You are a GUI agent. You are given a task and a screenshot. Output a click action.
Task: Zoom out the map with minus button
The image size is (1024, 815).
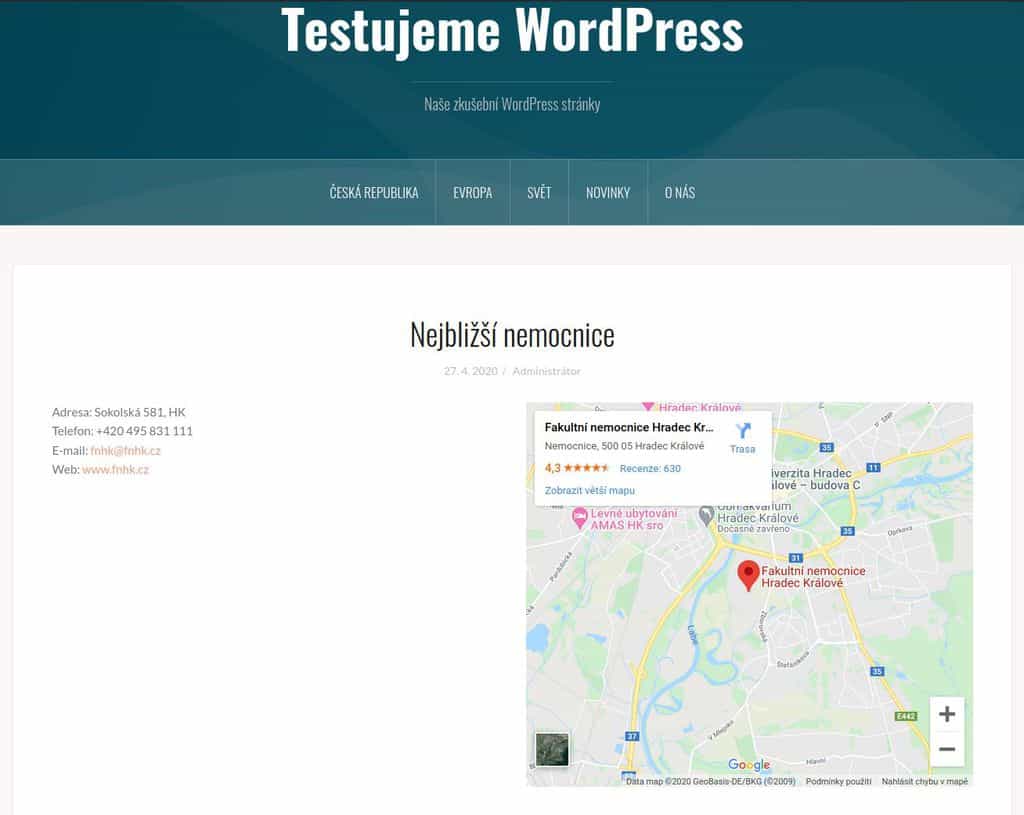(947, 749)
